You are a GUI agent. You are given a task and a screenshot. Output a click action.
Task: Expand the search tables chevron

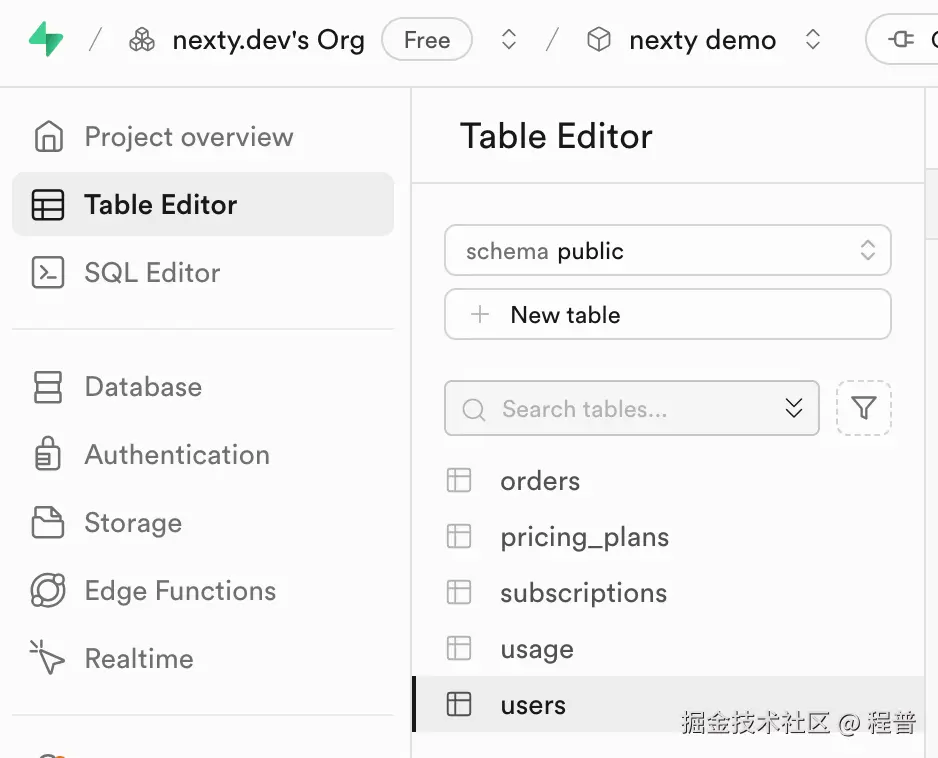(x=793, y=408)
